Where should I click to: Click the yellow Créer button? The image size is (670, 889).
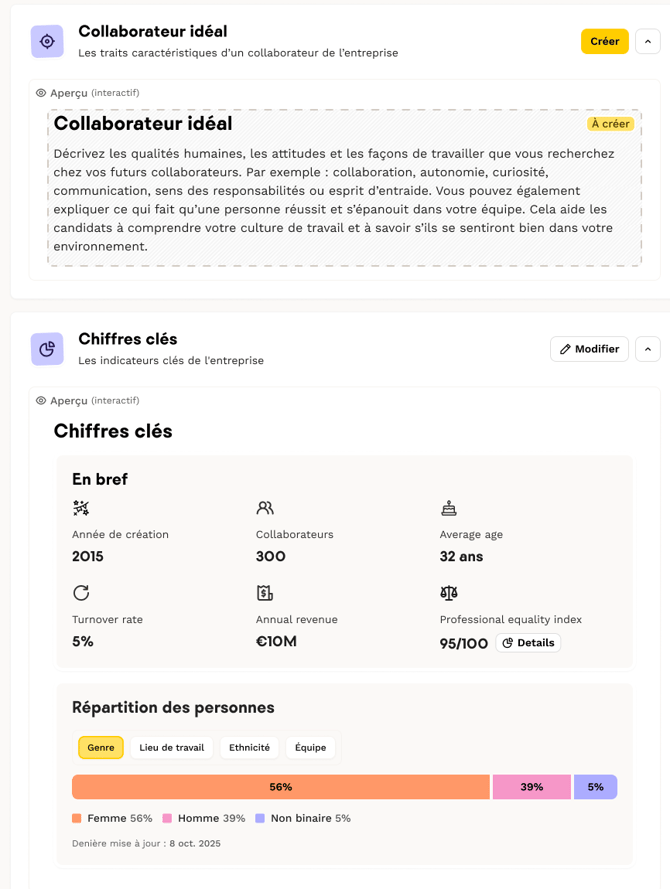click(x=605, y=41)
